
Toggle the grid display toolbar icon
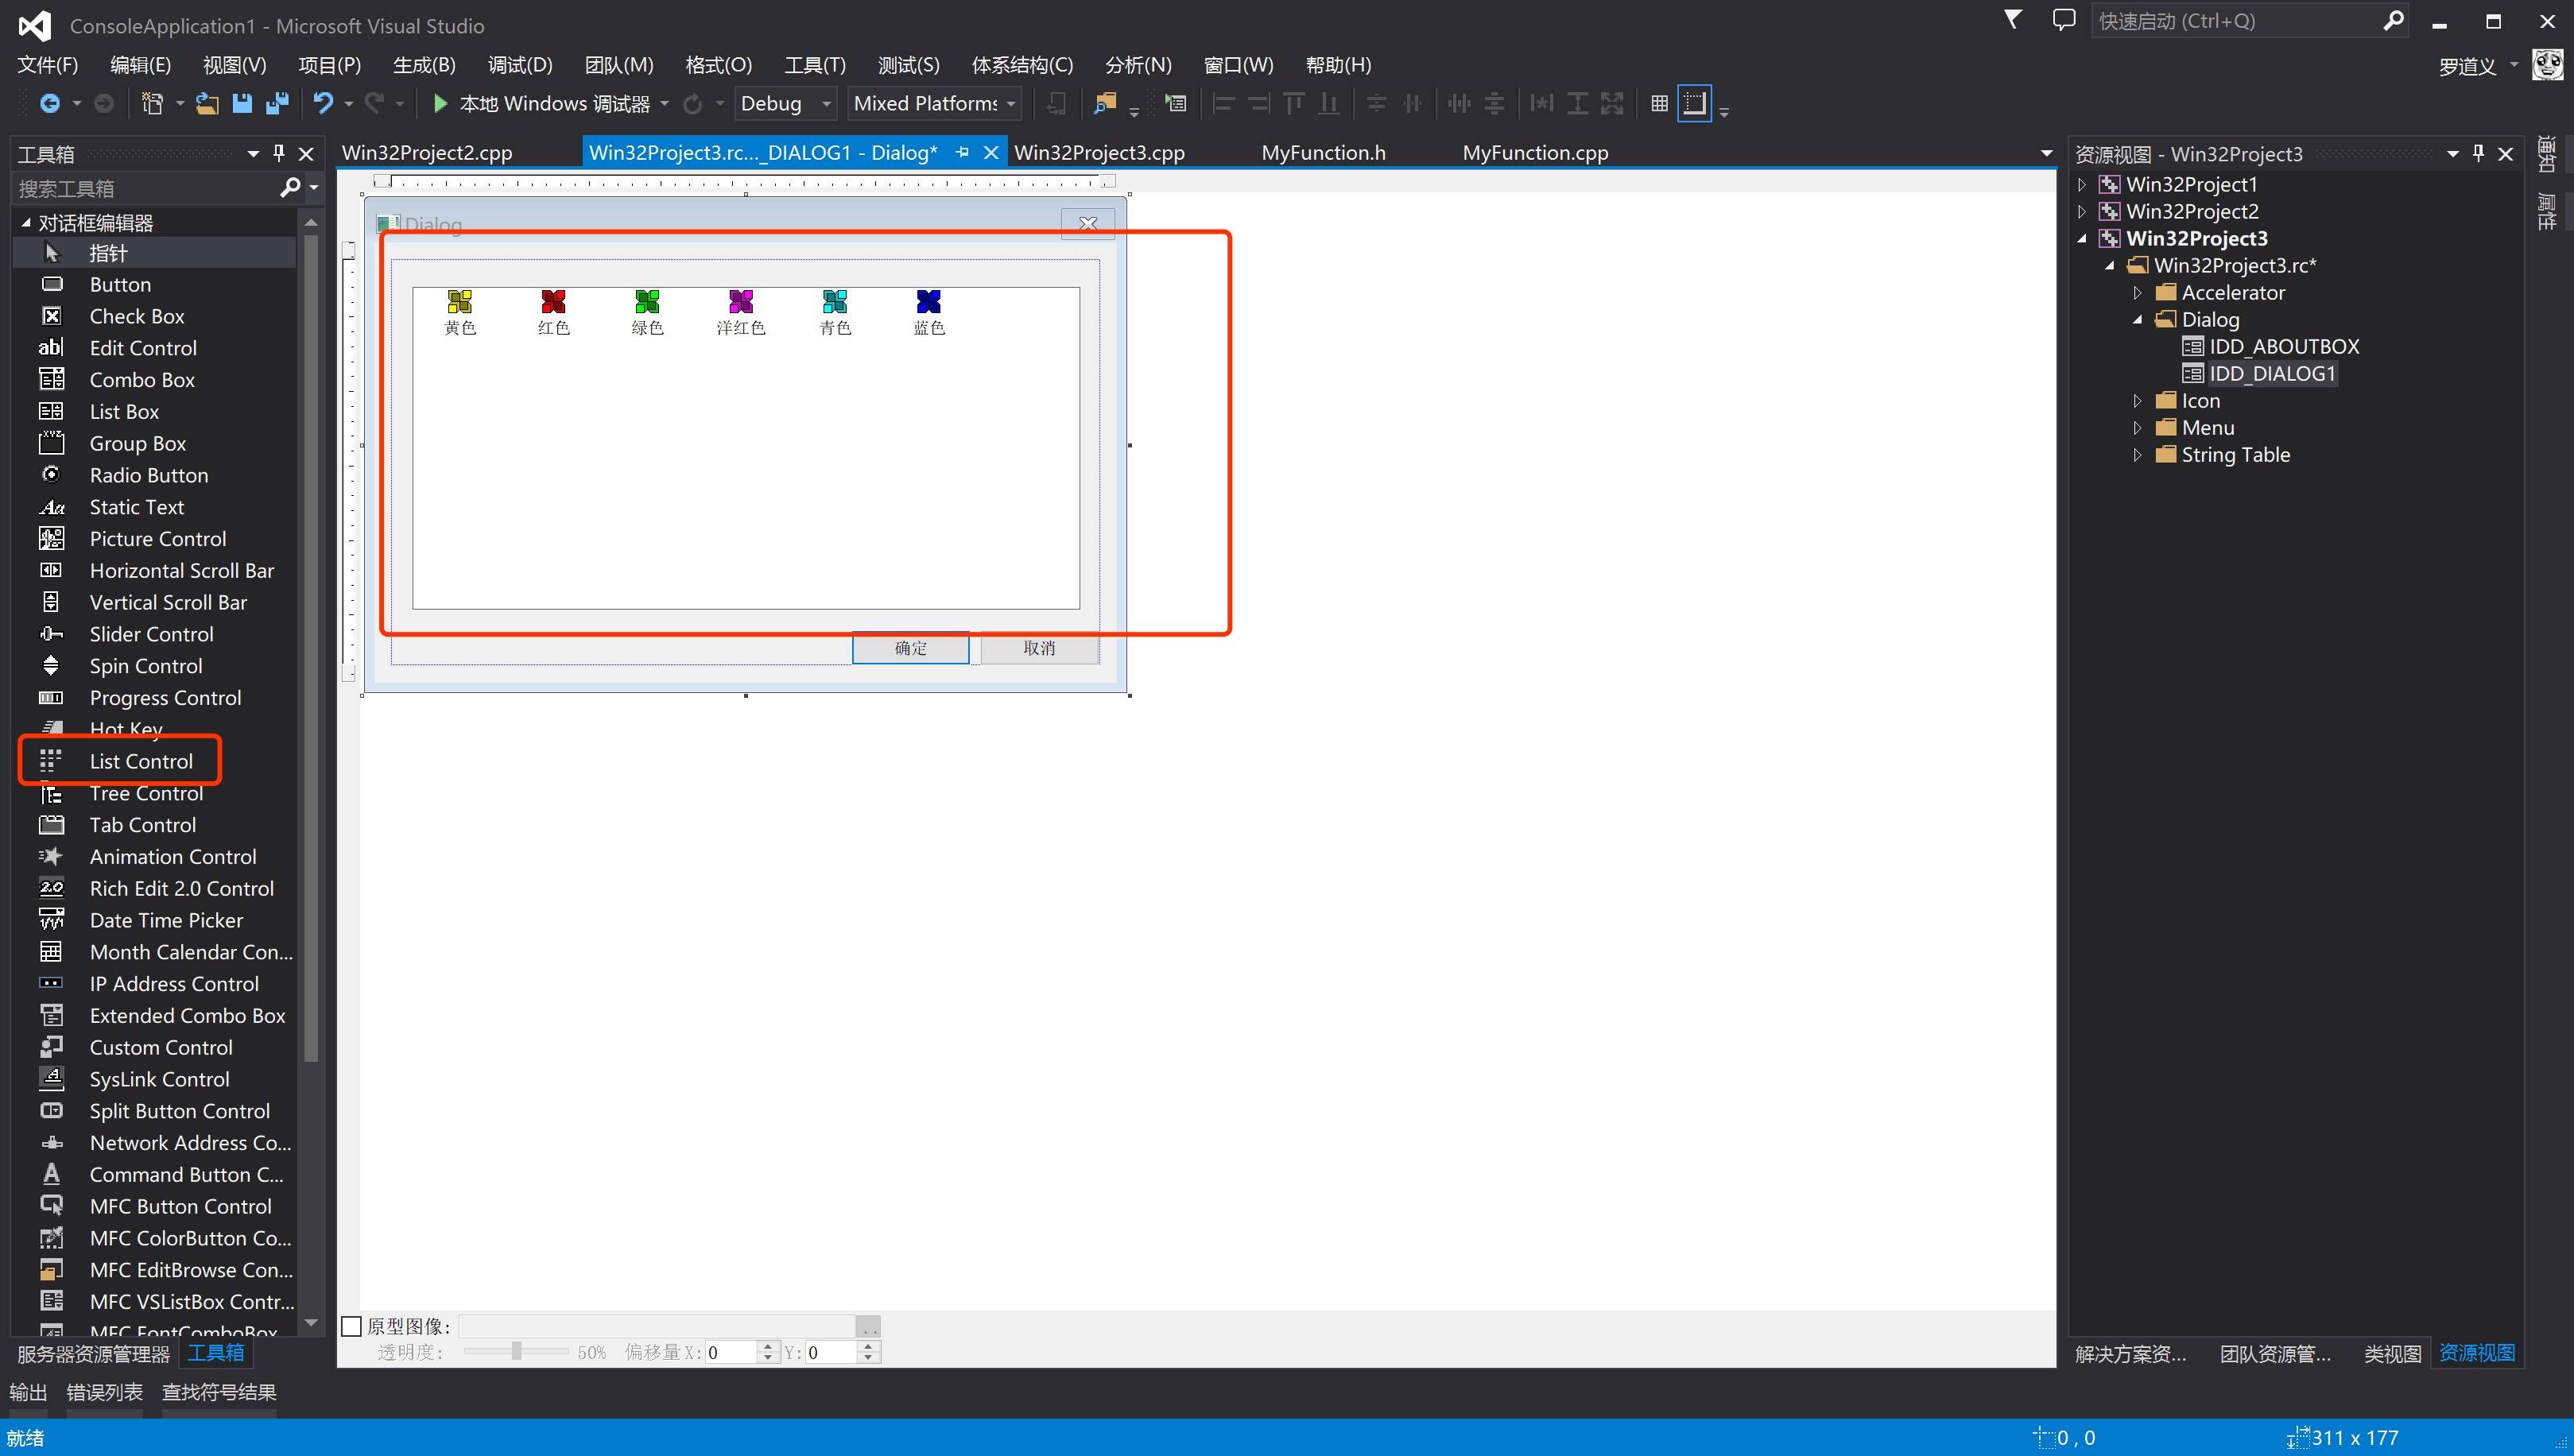click(1659, 103)
